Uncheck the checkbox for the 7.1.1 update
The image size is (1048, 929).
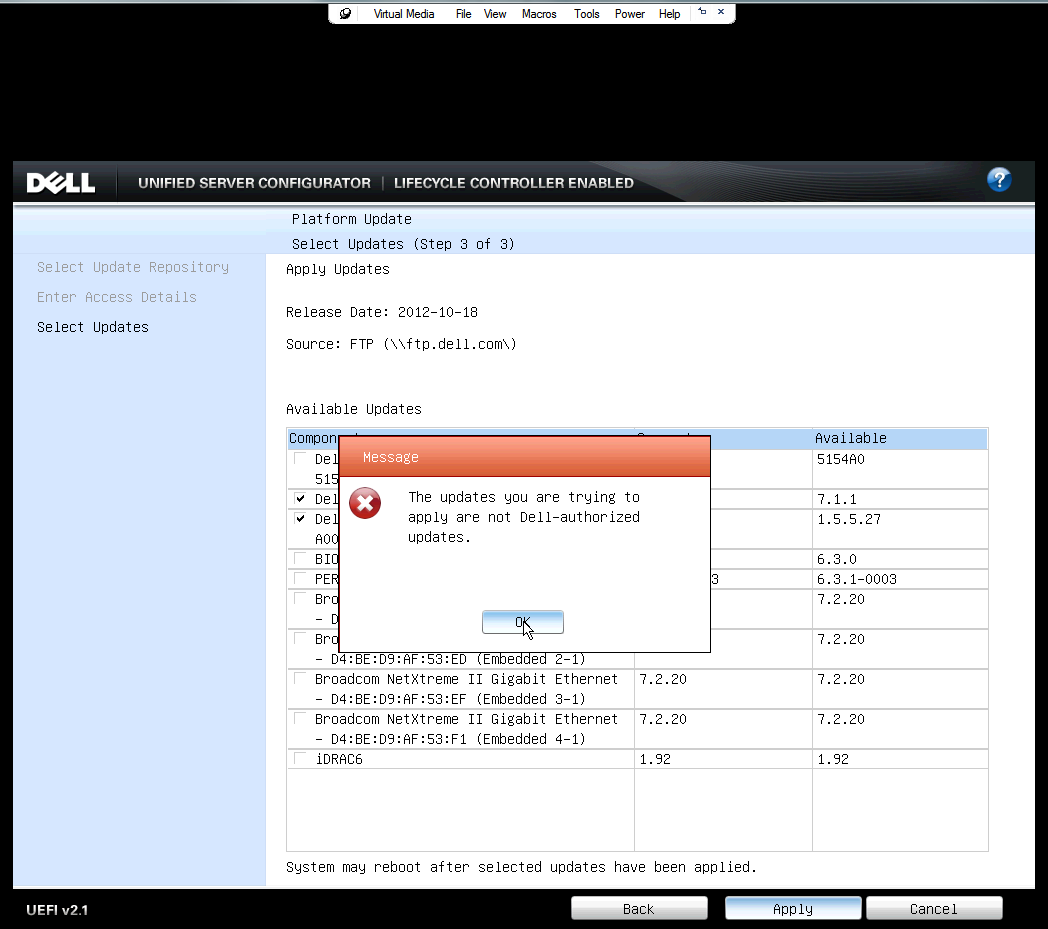point(299,499)
